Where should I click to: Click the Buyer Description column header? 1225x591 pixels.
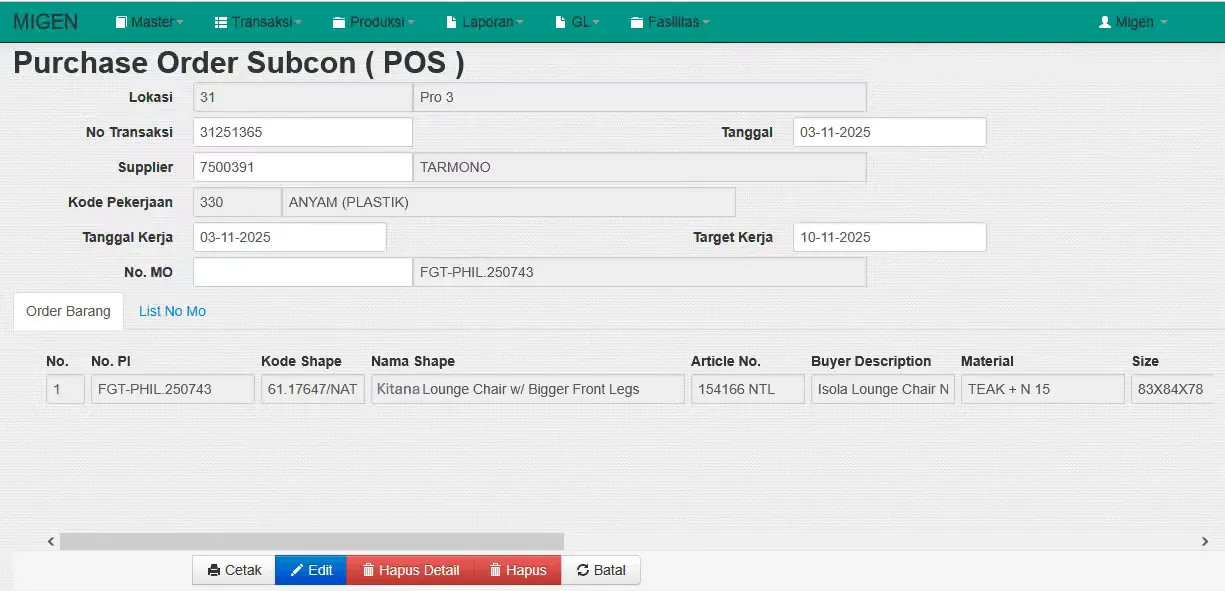click(871, 361)
